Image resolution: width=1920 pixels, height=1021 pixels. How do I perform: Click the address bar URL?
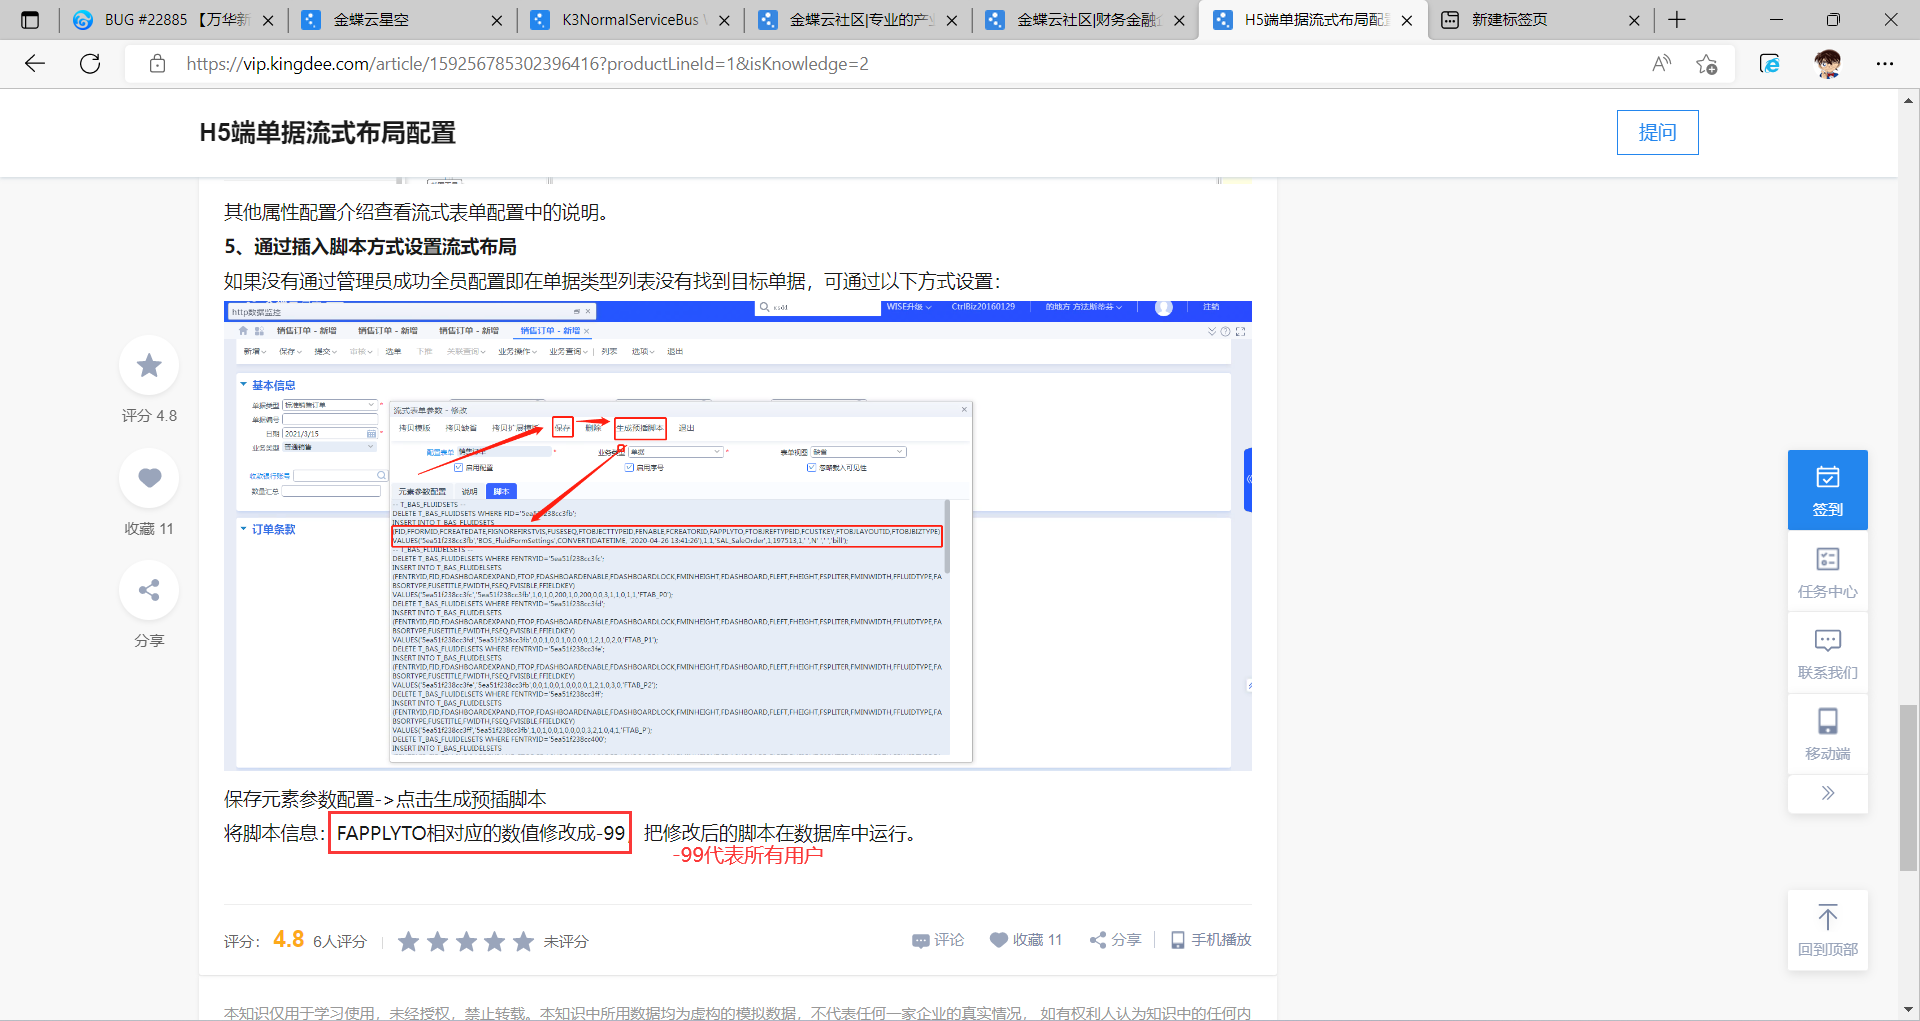pos(527,64)
